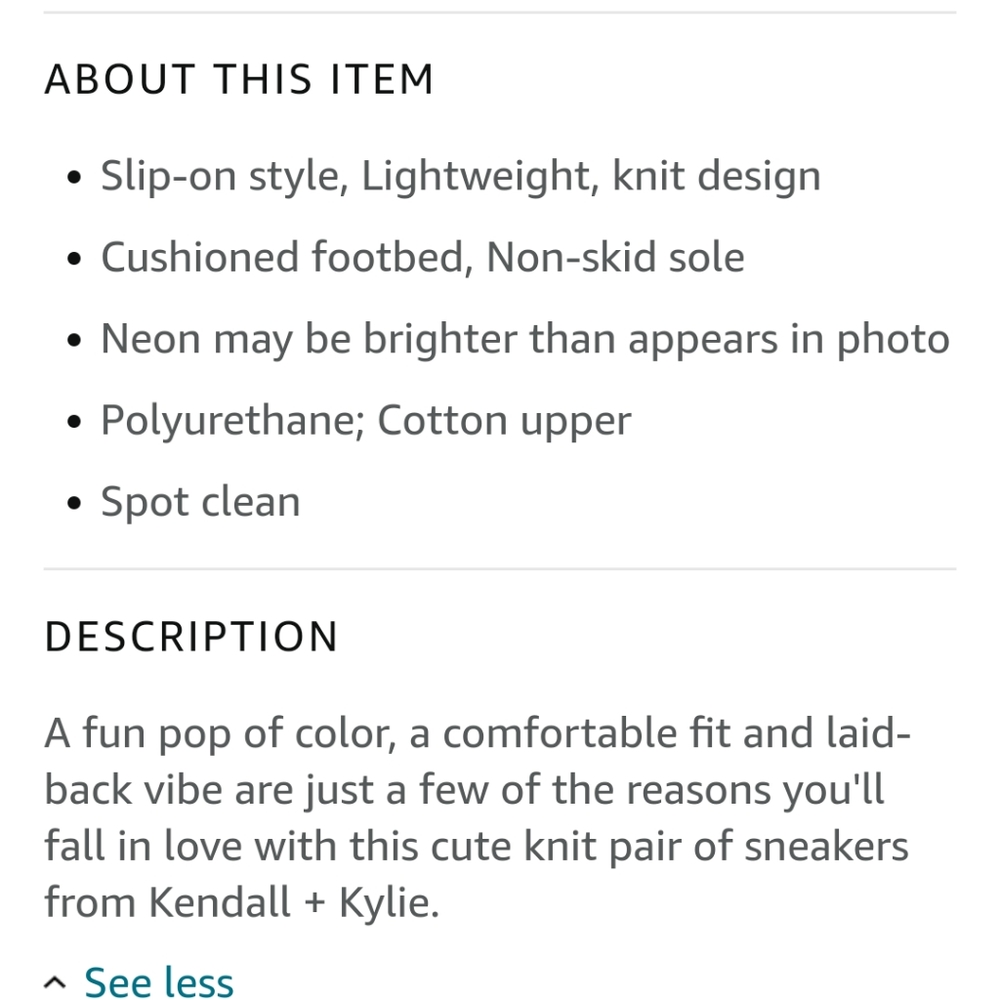1000x1000 pixels.
Task: Select the Spot clean bullet item
Action: coord(200,501)
